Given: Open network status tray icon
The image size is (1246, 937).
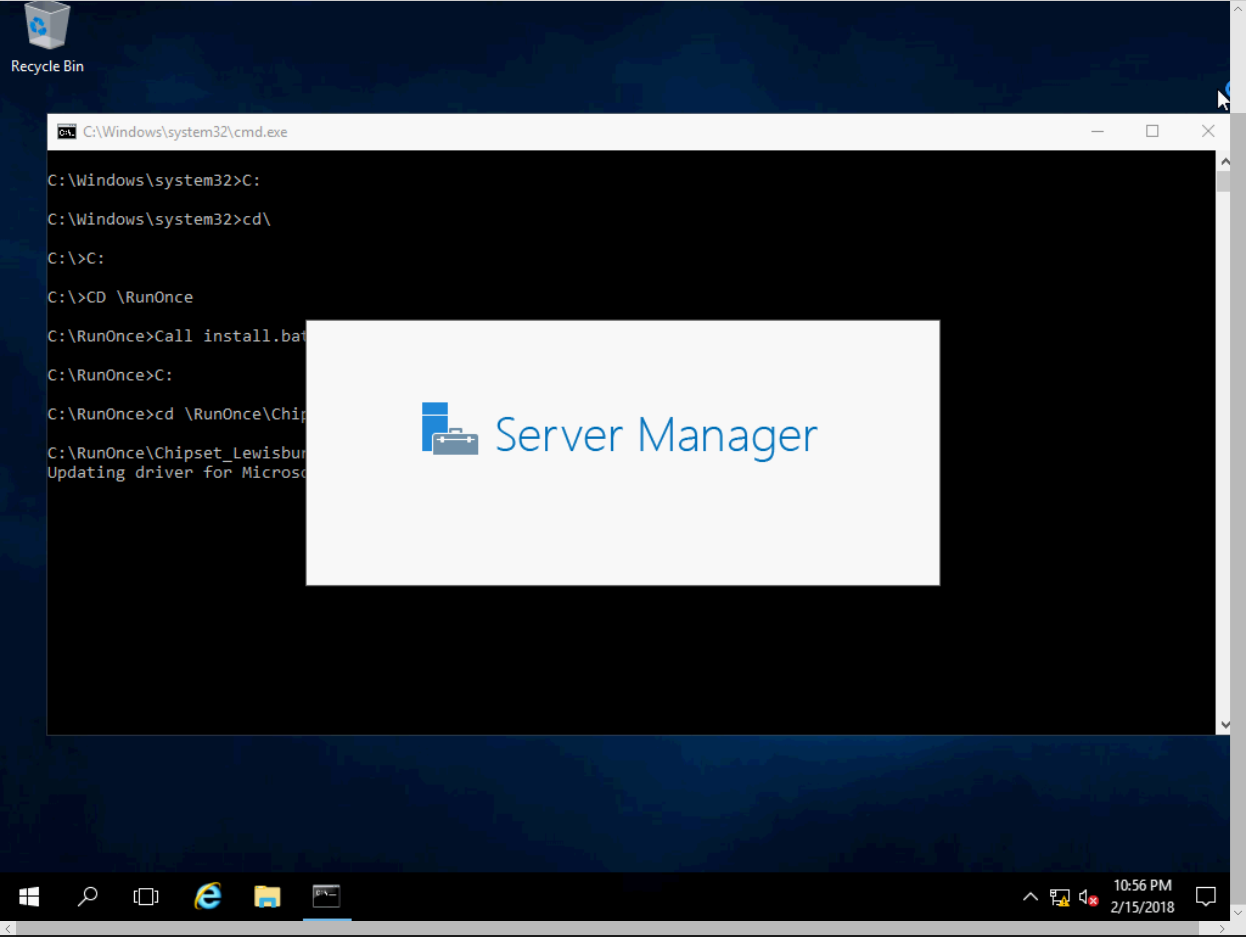Looking at the screenshot, I should 1060,897.
